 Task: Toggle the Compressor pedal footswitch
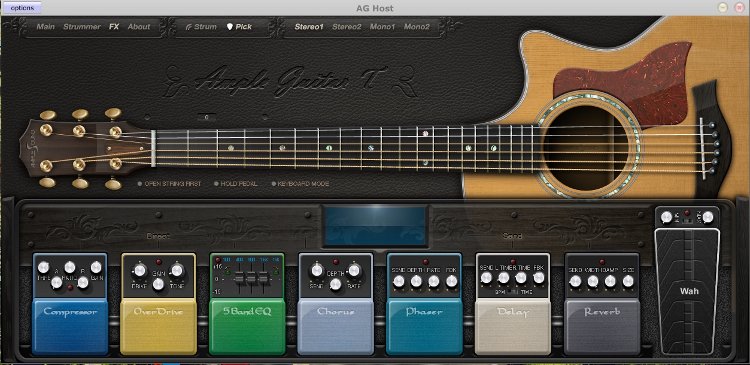point(70,327)
